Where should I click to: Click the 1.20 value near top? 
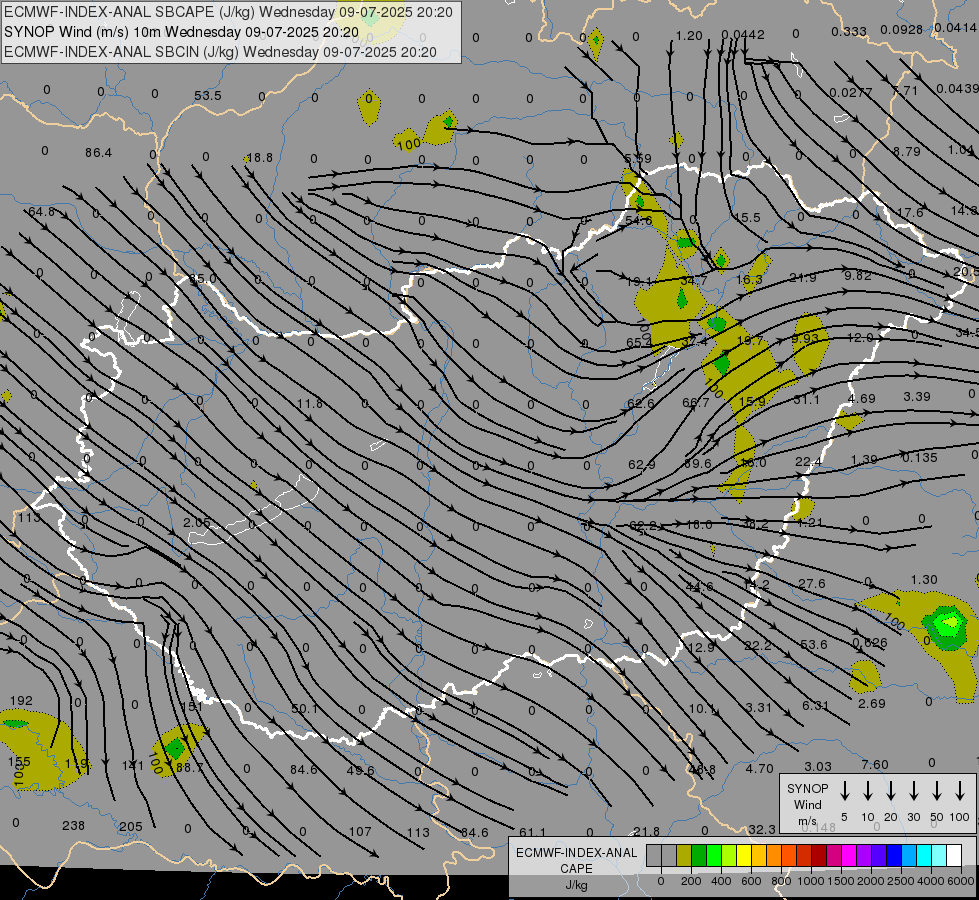pyautogui.click(x=689, y=36)
